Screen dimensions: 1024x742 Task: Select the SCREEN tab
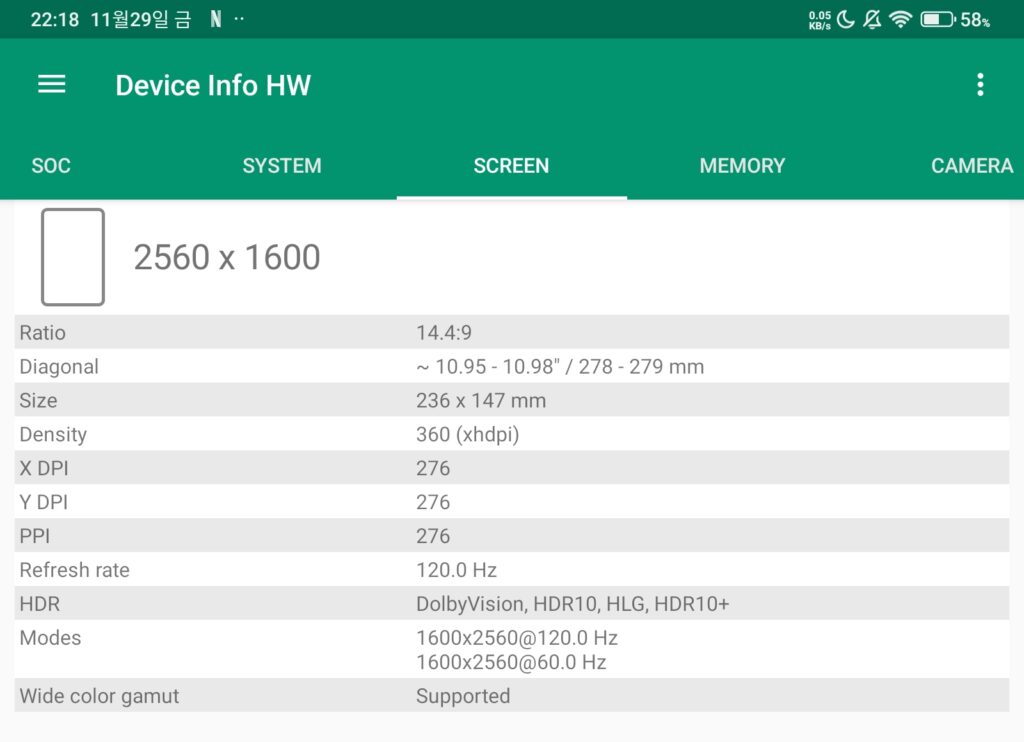point(511,166)
